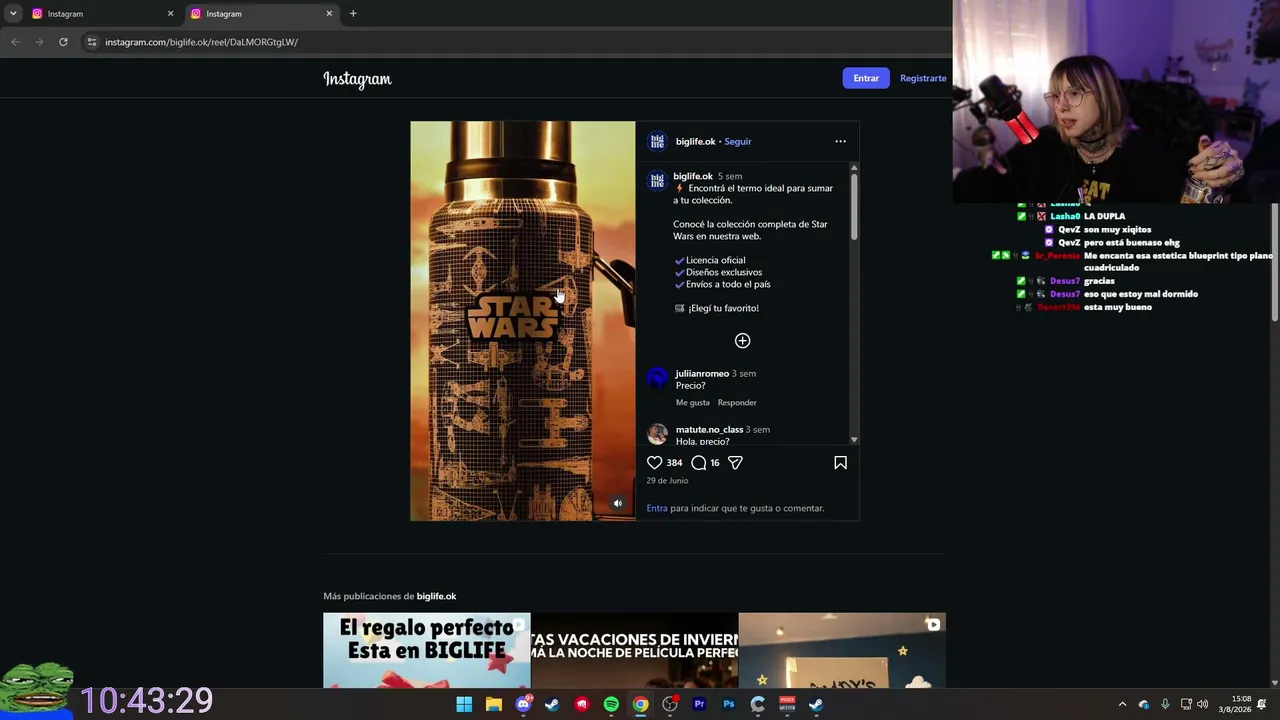Open File Explorer from the taskbar

pos(493,704)
